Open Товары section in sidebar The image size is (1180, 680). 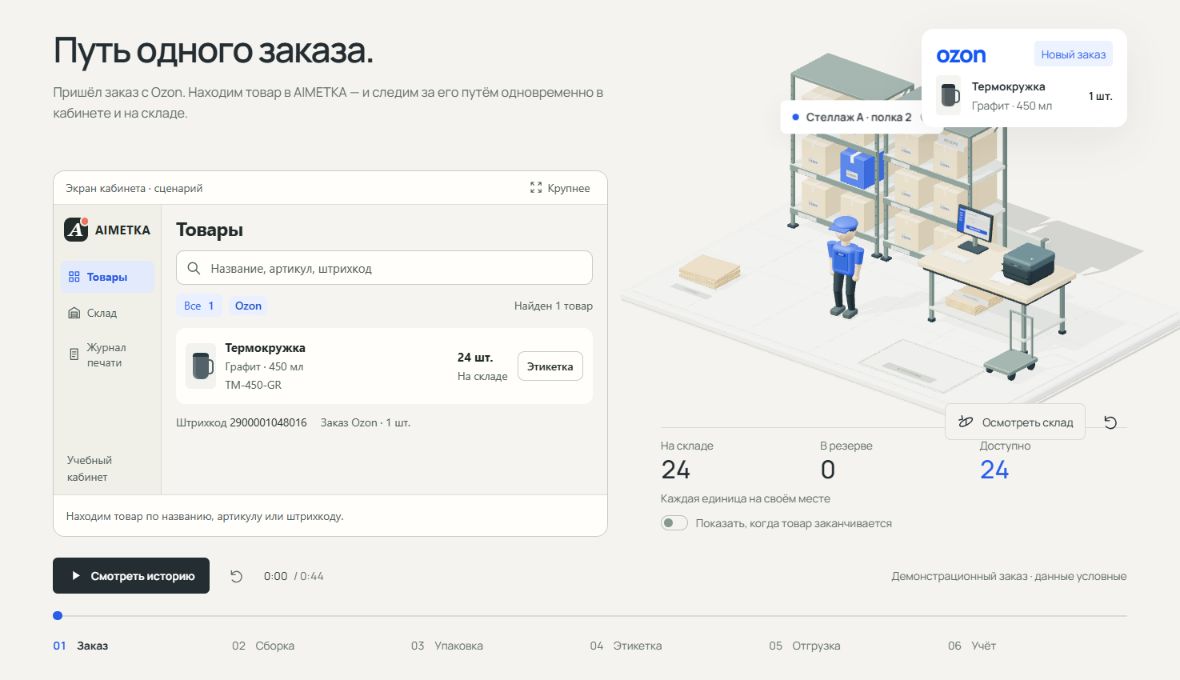coord(107,277)
